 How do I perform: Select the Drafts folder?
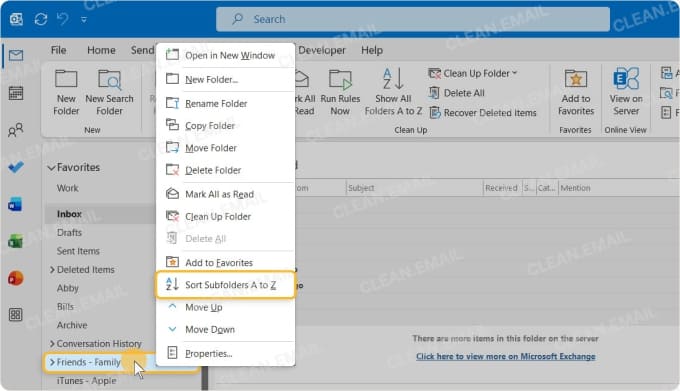pyautogui.click(x=69, y=232)
